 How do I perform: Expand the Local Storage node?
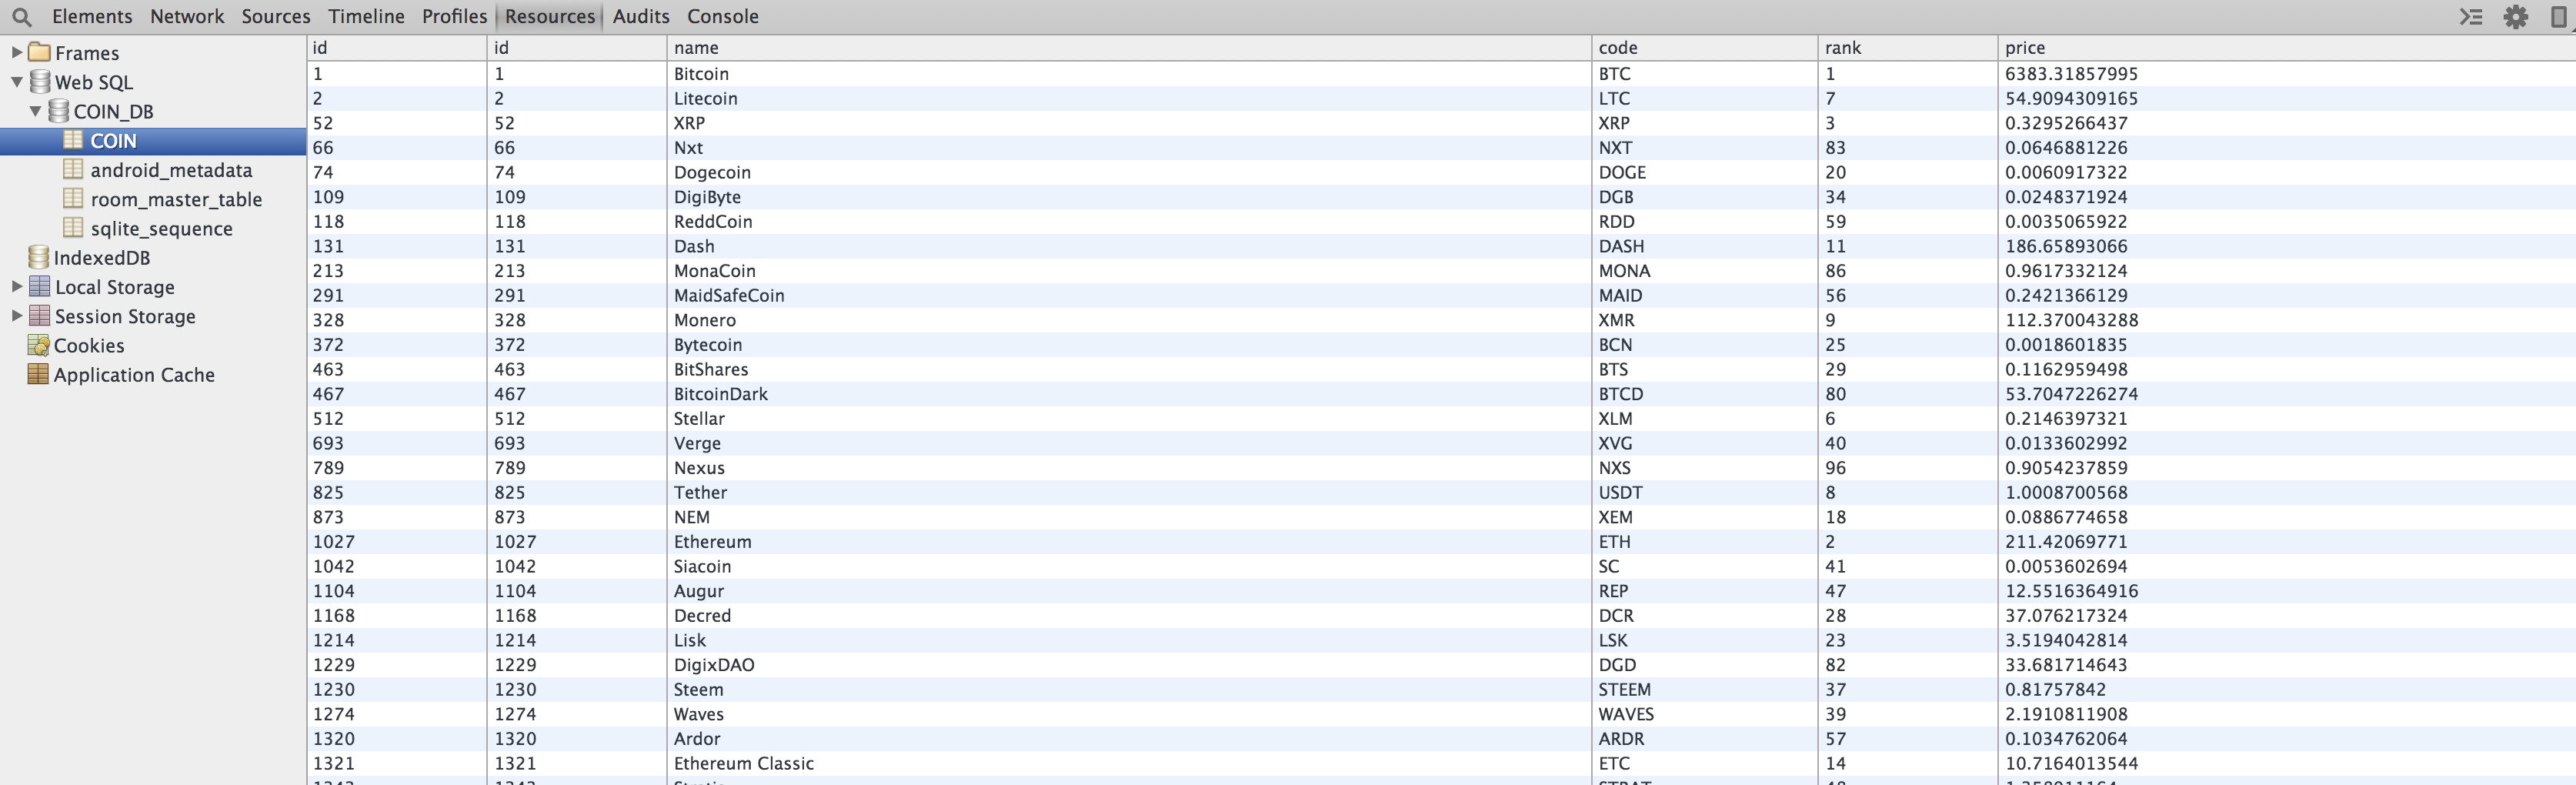pos(16,287)
